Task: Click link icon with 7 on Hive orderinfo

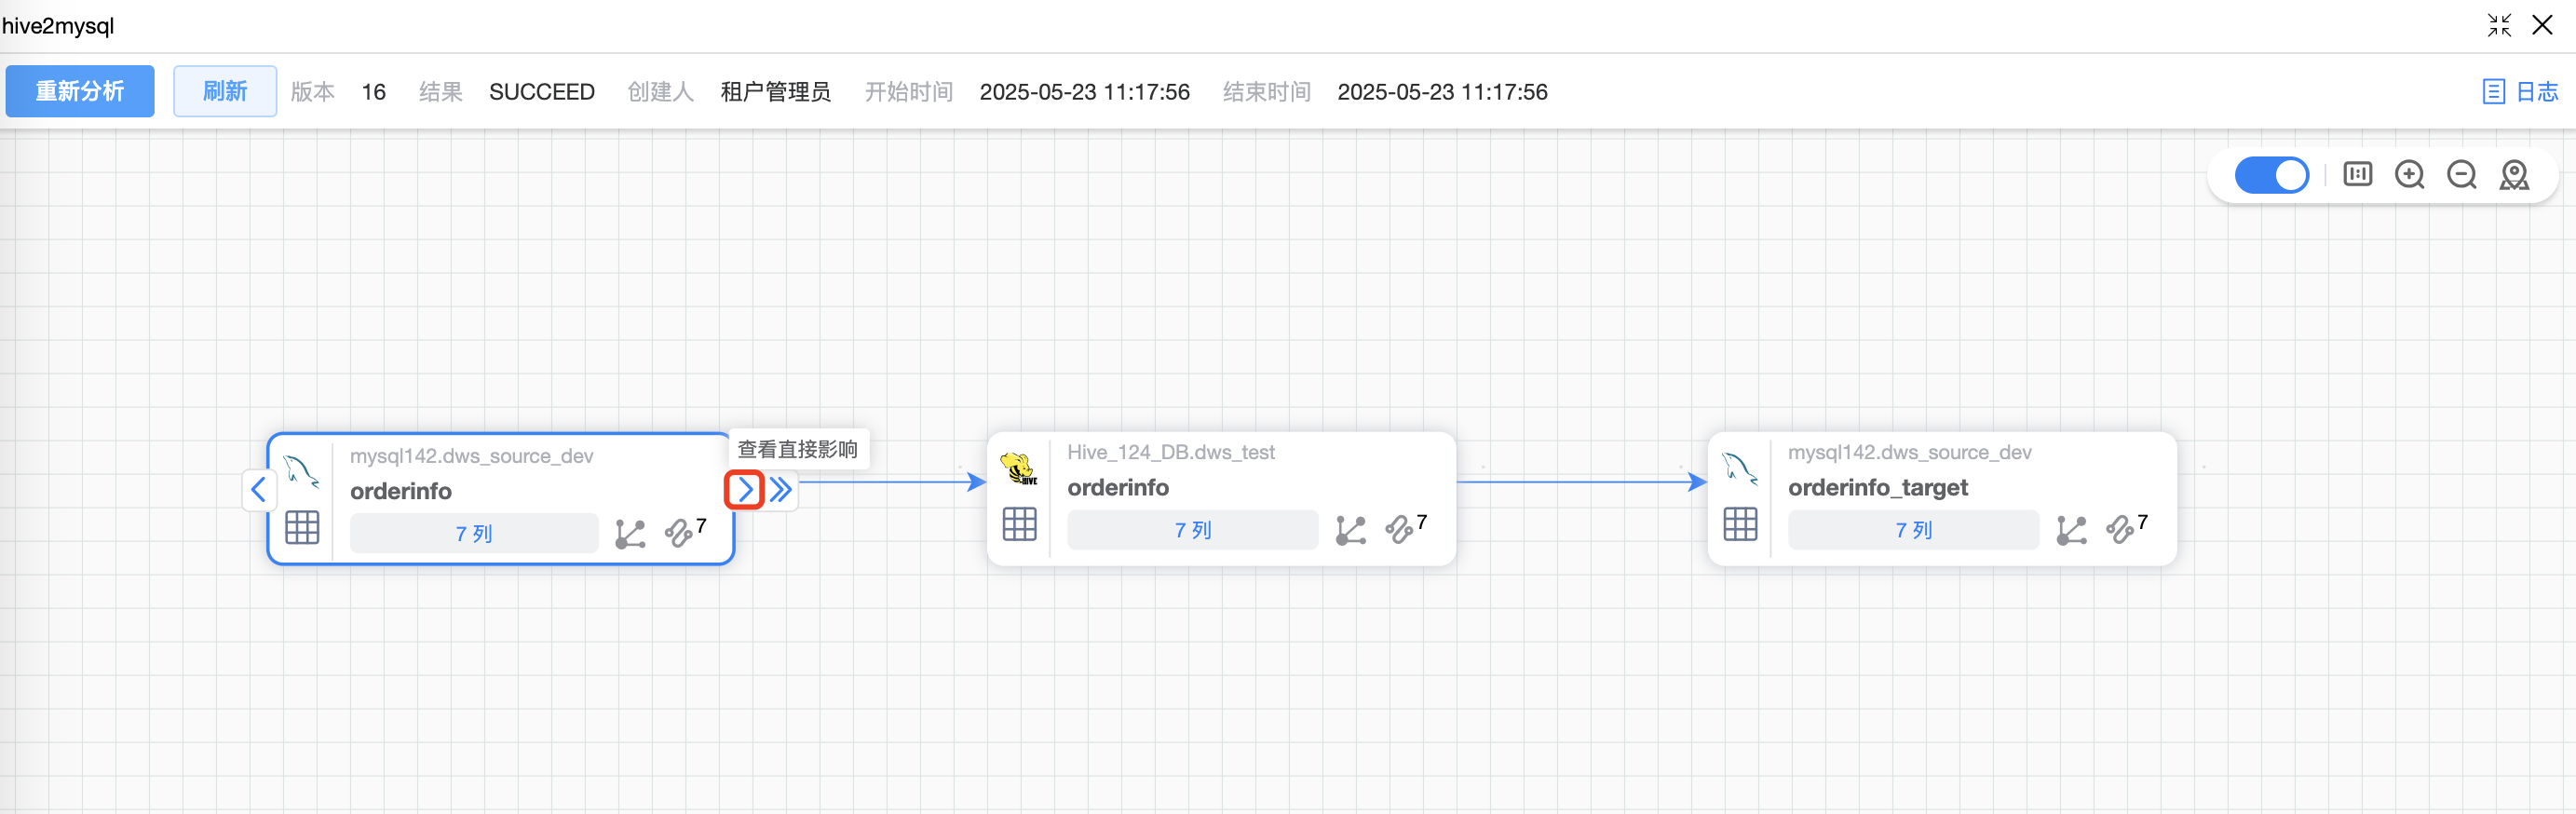Action: [1405, 528]
